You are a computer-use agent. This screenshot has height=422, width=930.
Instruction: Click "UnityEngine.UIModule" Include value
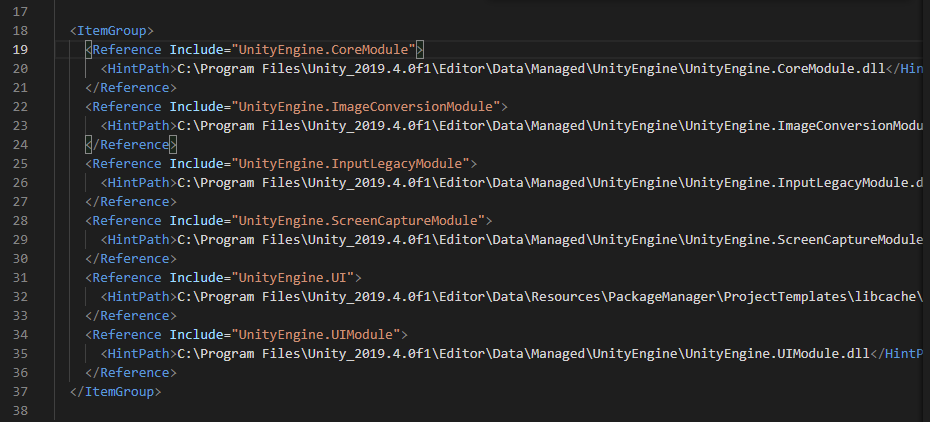point(316,334)
